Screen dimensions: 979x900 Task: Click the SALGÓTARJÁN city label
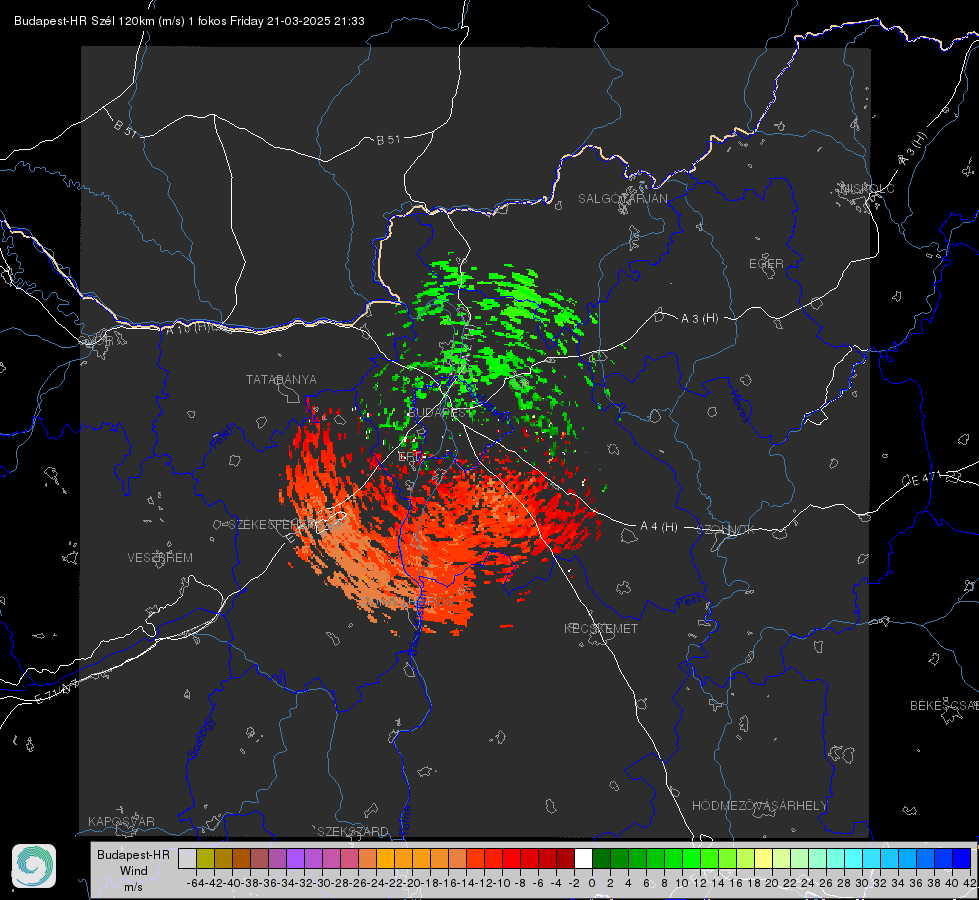622,199
